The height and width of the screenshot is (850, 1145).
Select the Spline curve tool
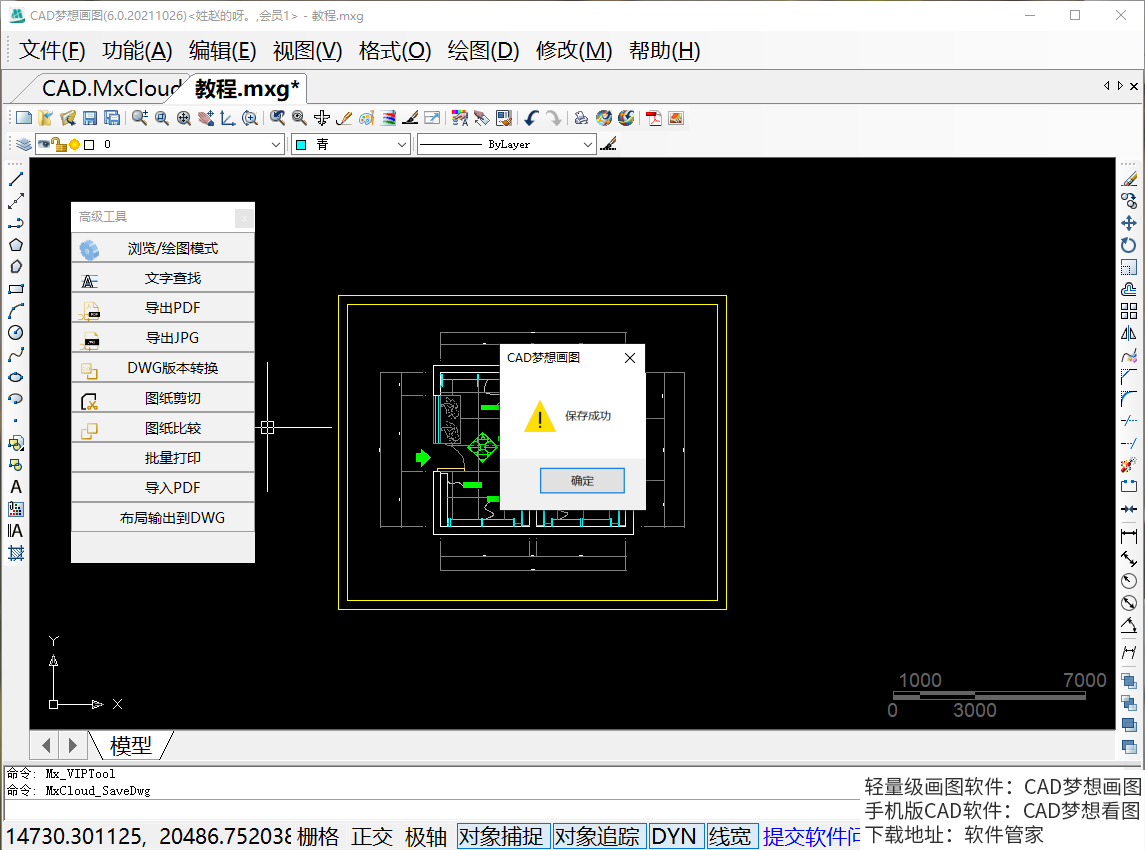16,355
